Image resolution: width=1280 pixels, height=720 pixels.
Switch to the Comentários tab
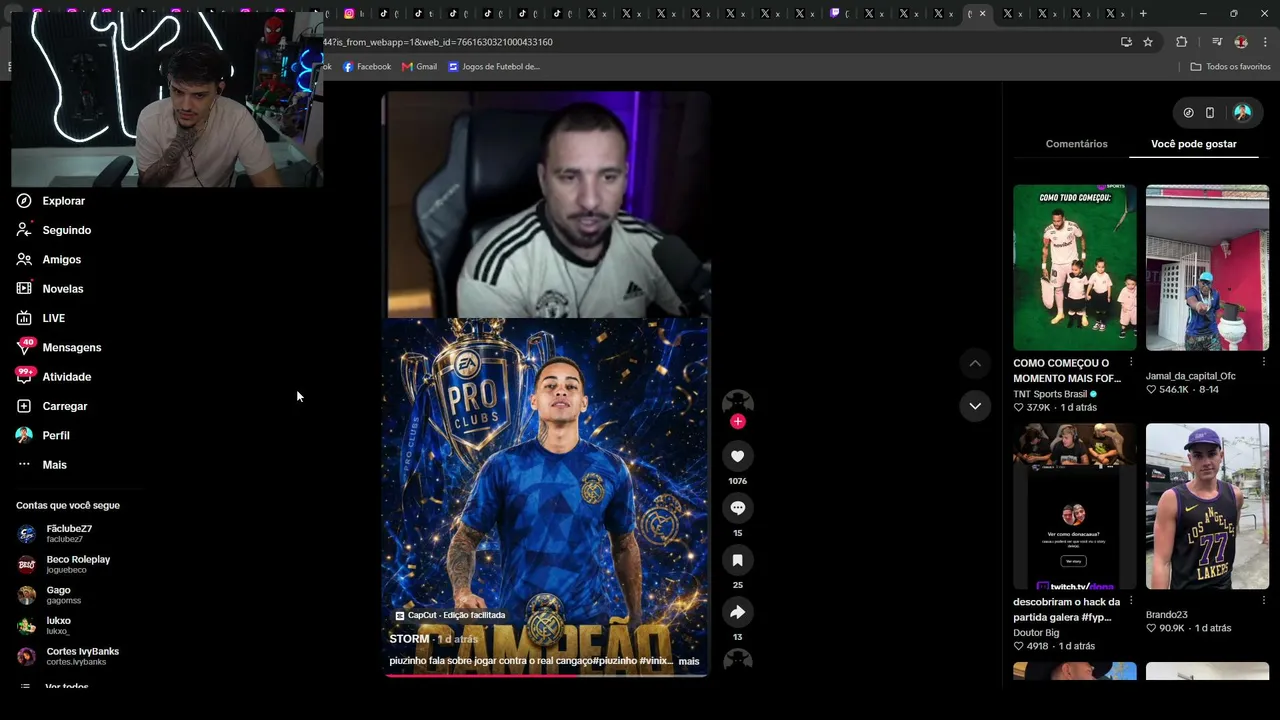click(1076, 144)
